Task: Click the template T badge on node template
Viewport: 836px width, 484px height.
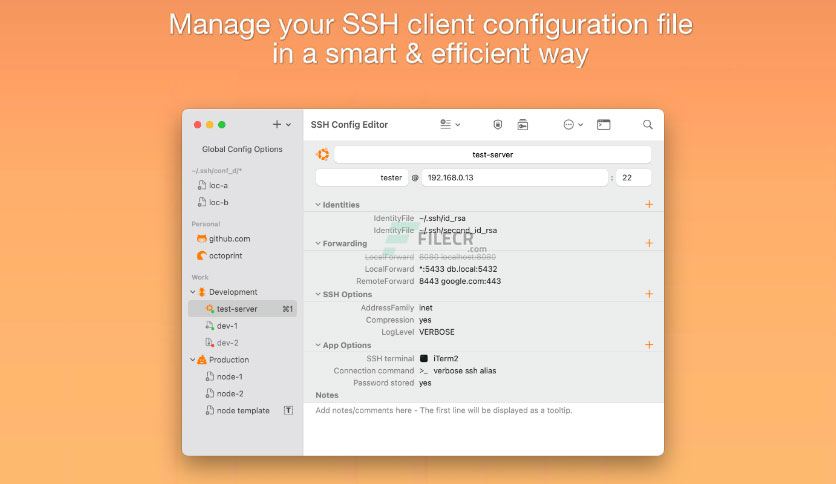Action: point(288,410)
